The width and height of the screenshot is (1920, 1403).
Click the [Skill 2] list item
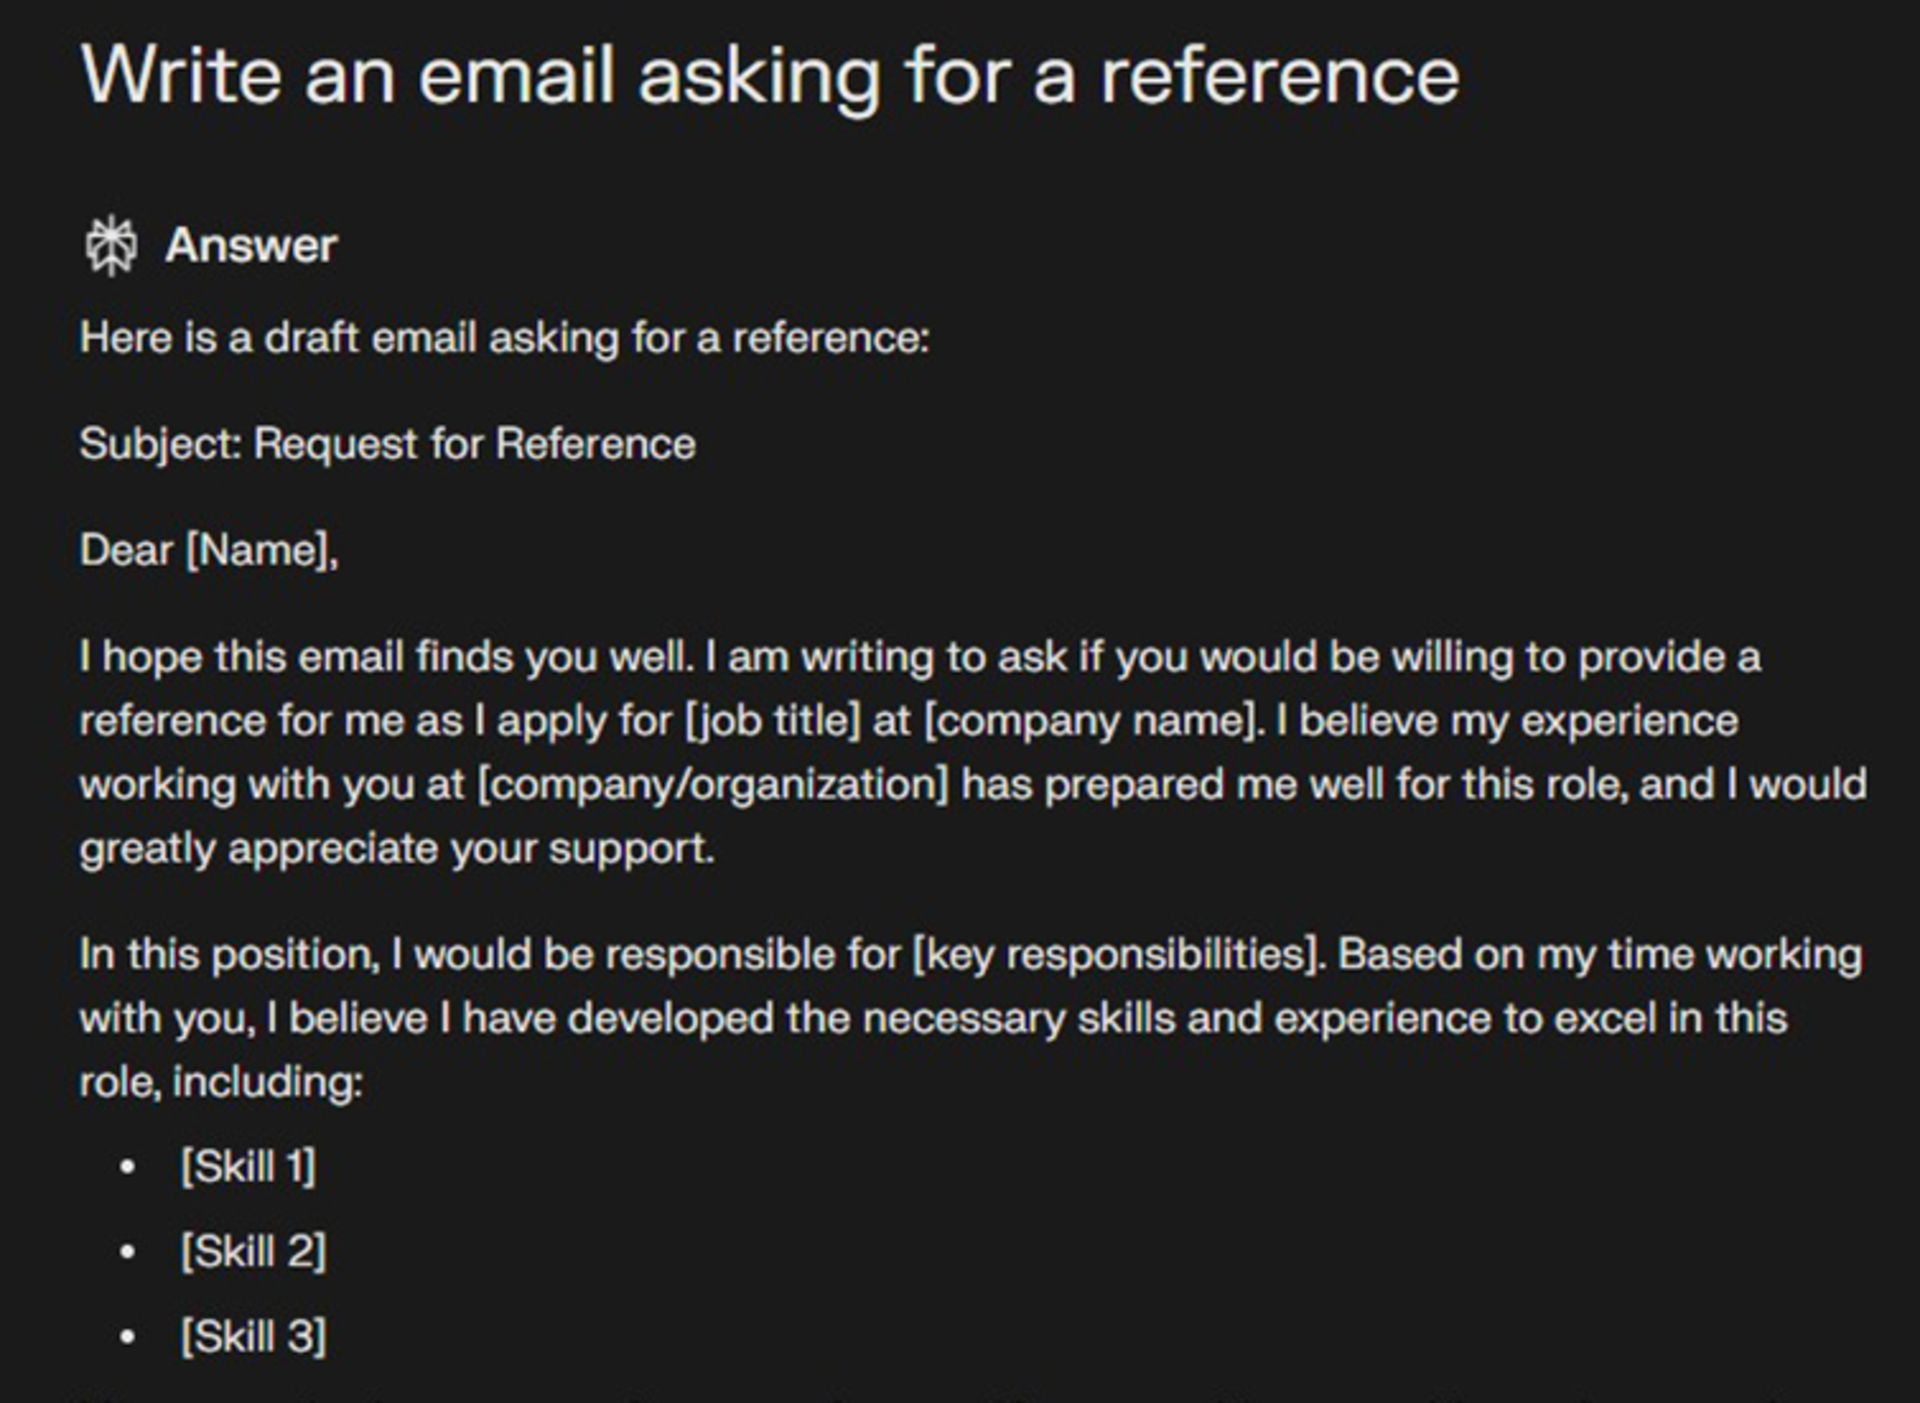click(253, 1251)
